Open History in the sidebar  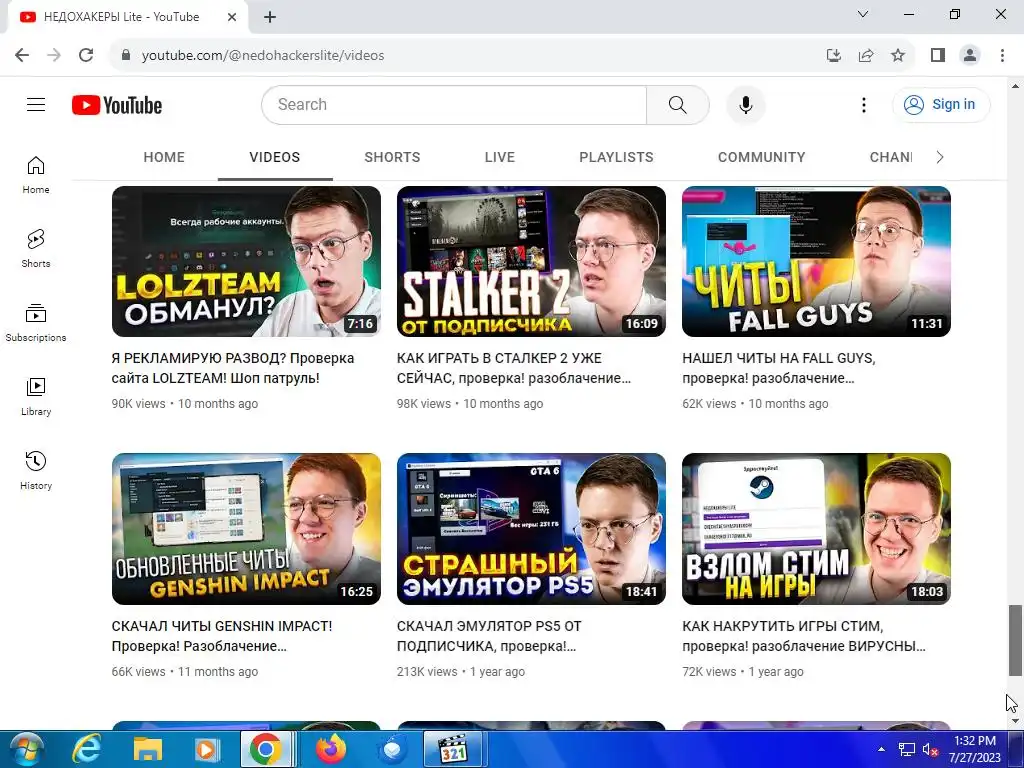click(36, 470)
